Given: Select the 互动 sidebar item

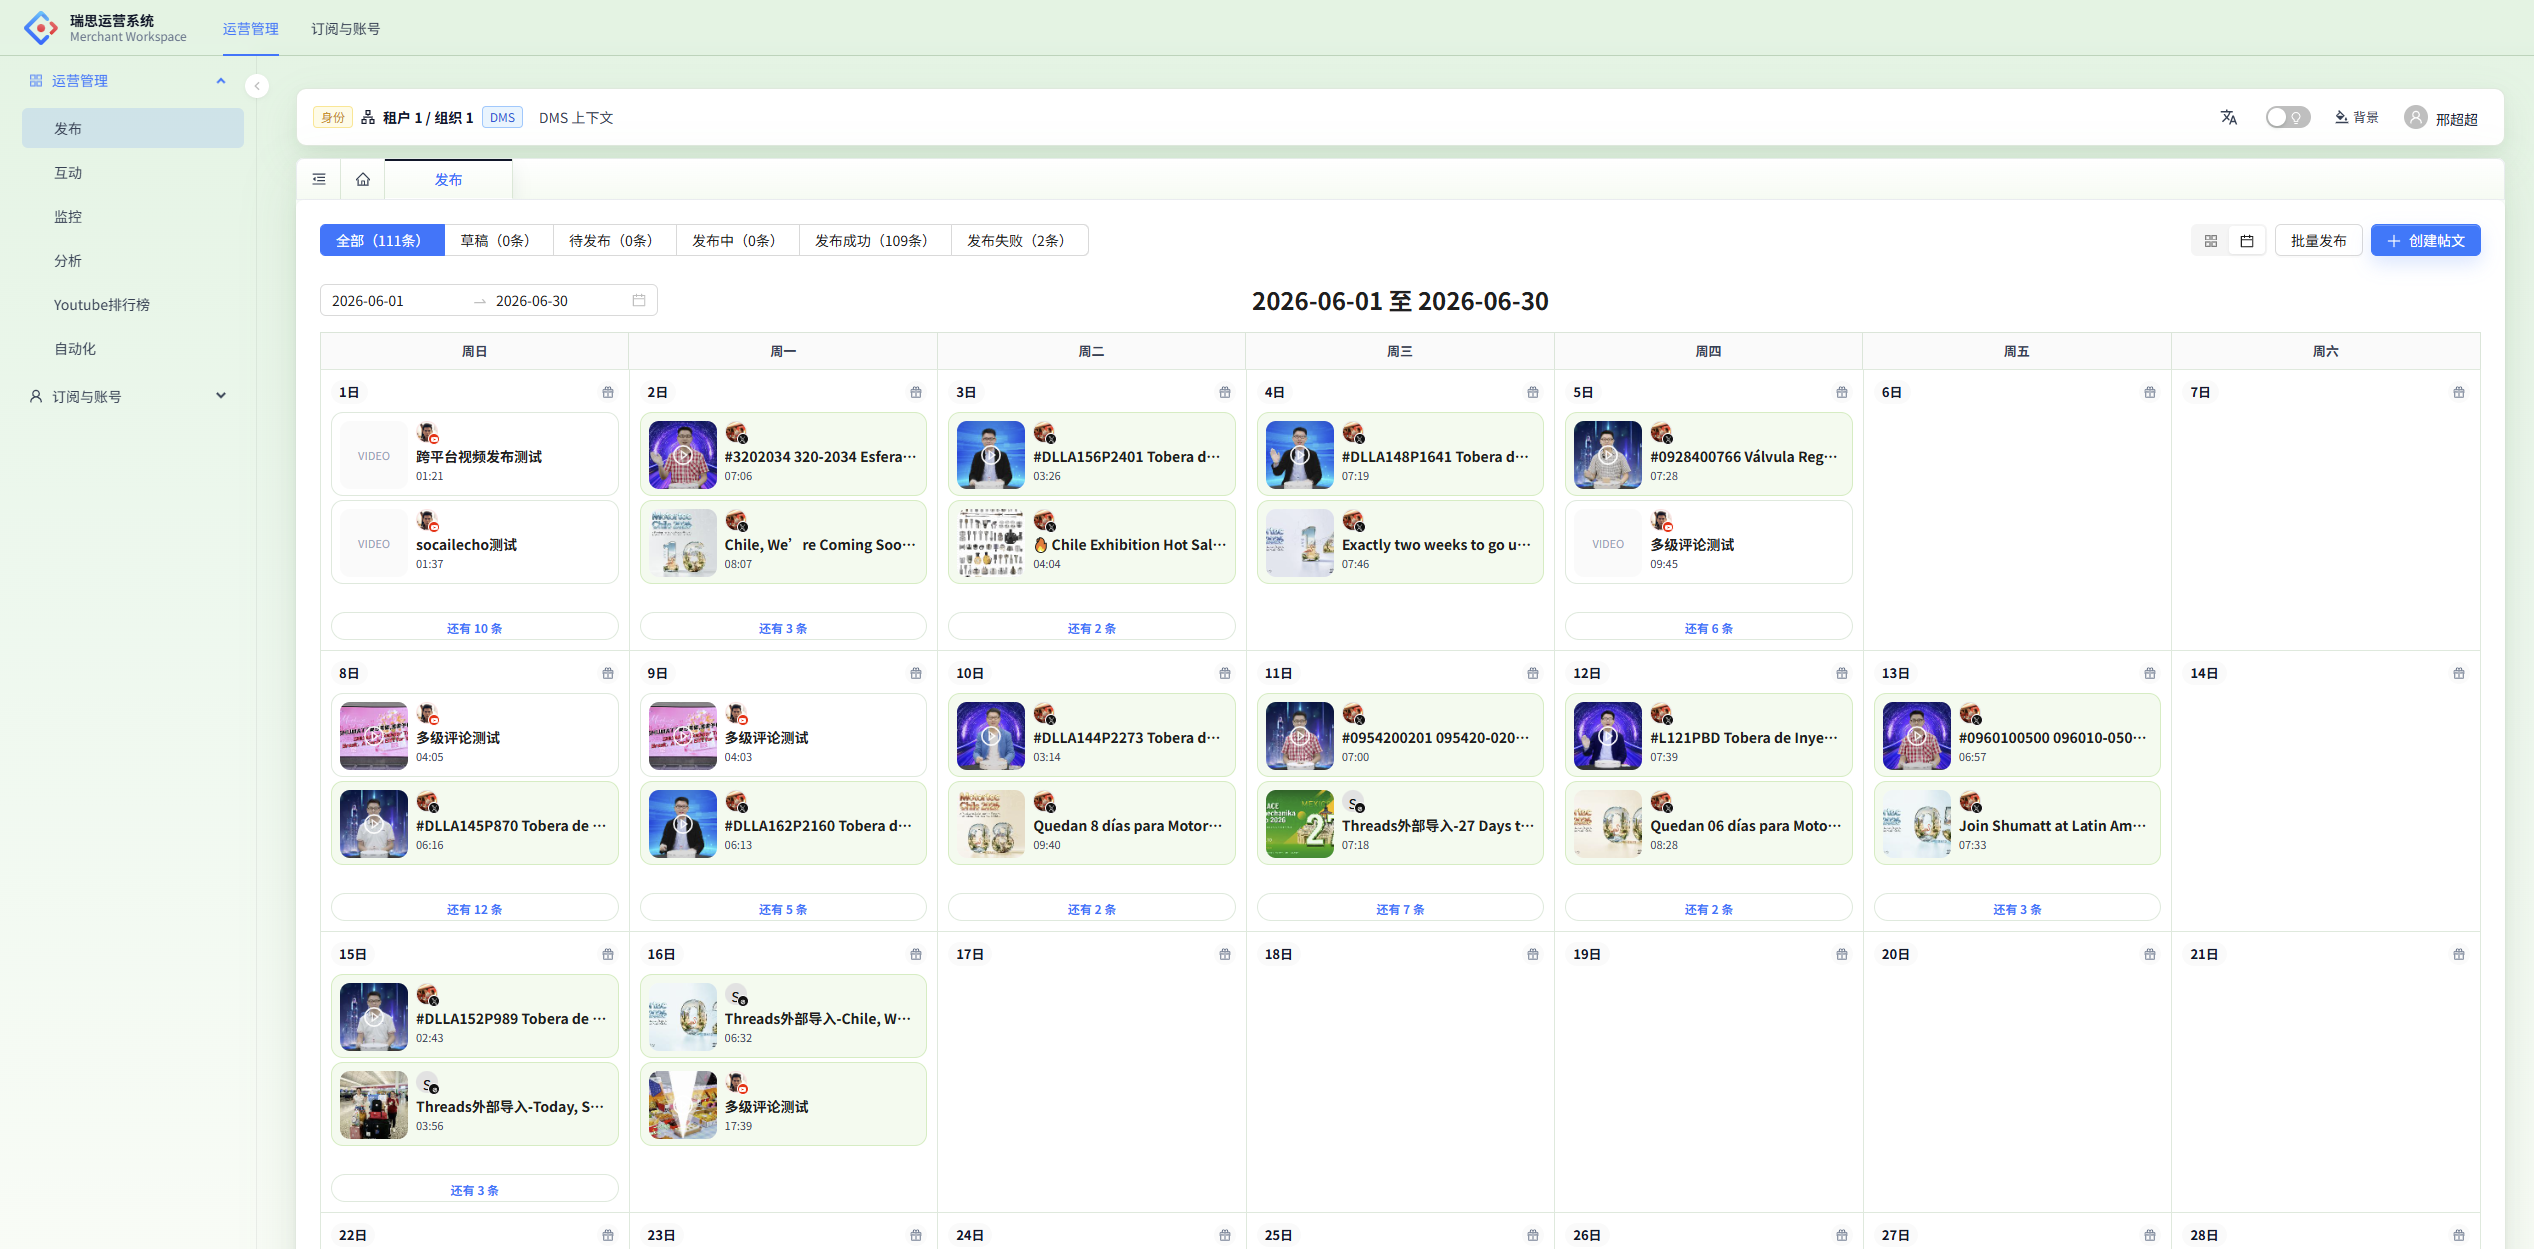Looking at the screenshot, I should click(132, 173).
